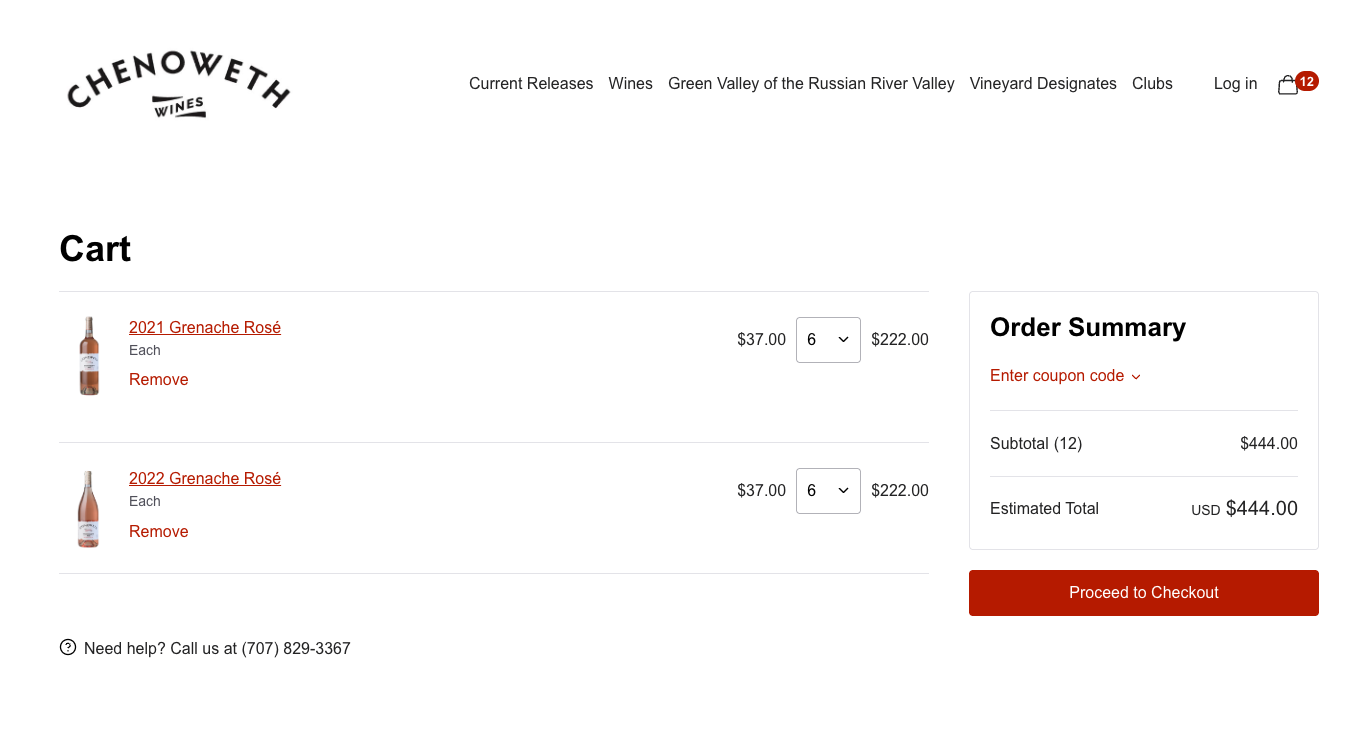Open Green Valley of the Russian River Valley

tap(811, 84)
